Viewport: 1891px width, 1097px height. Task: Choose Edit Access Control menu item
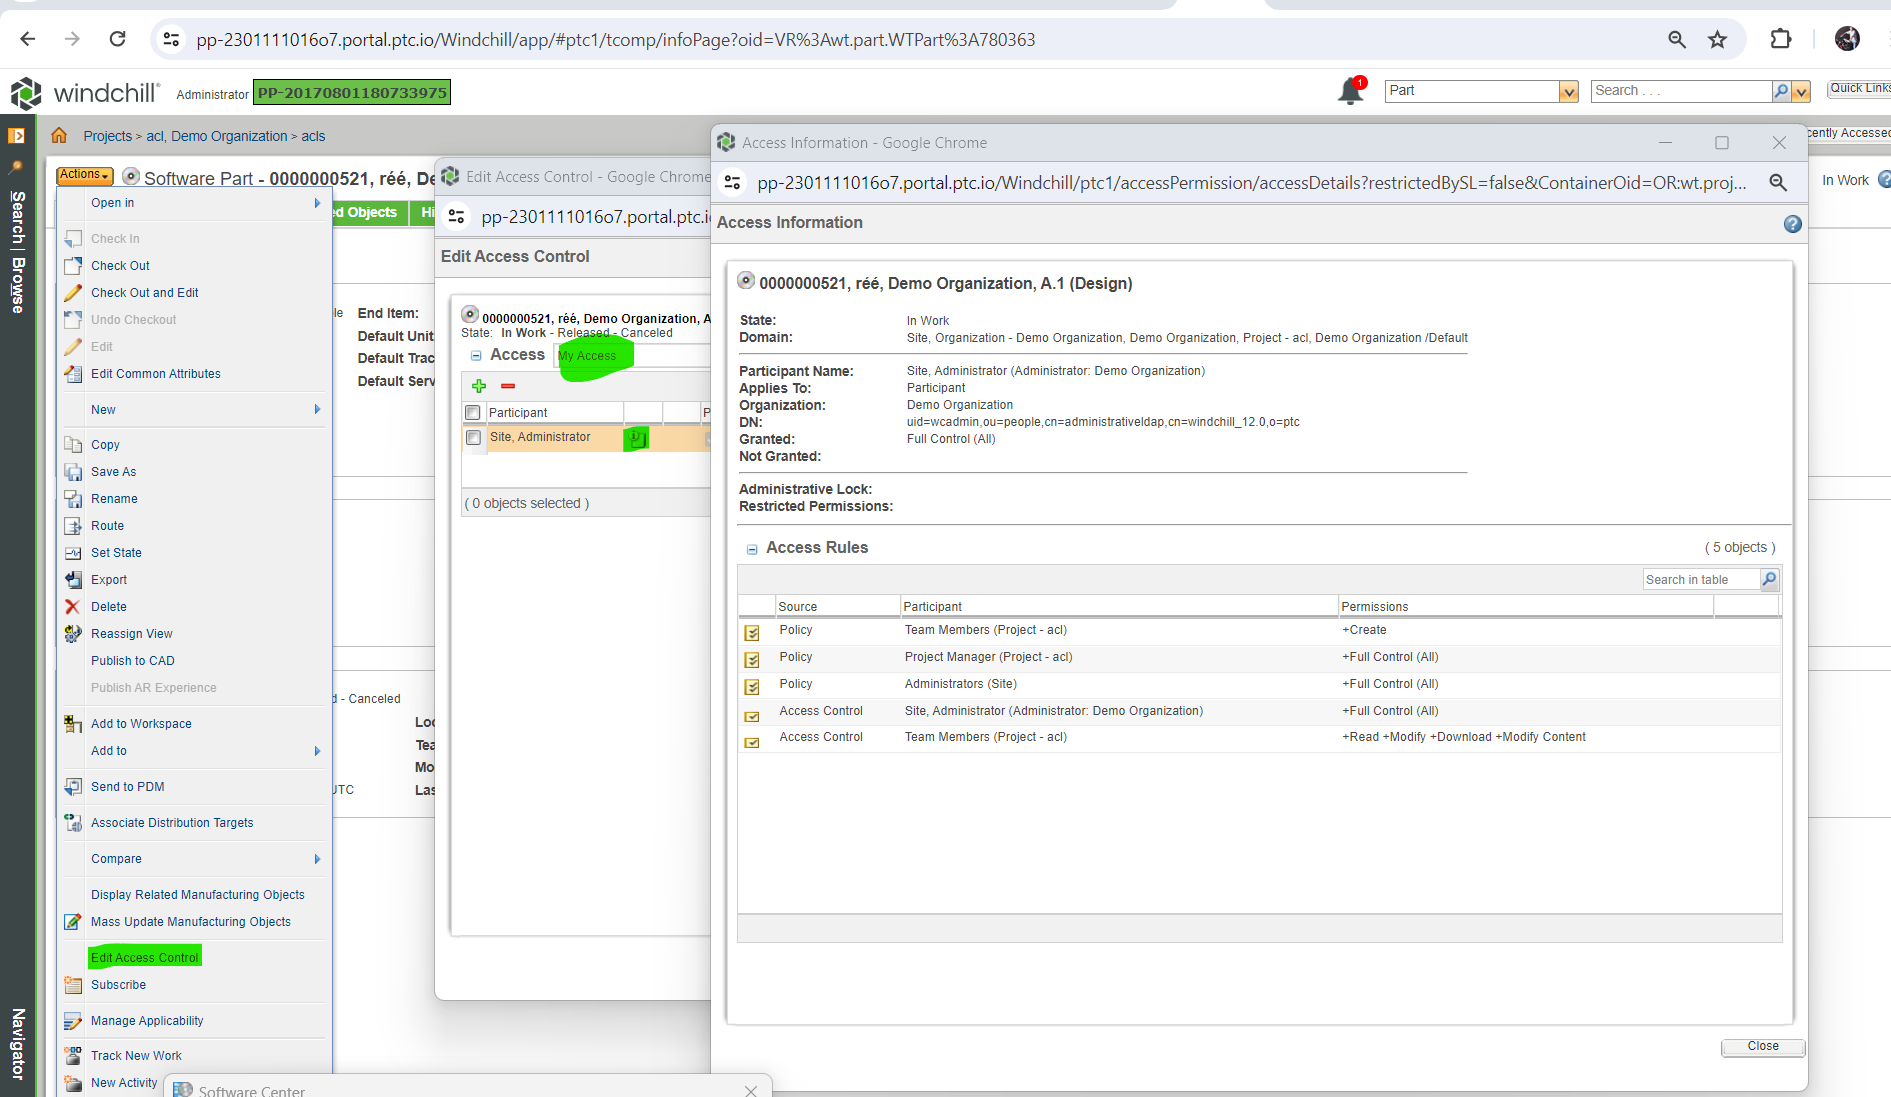(145, 957)
